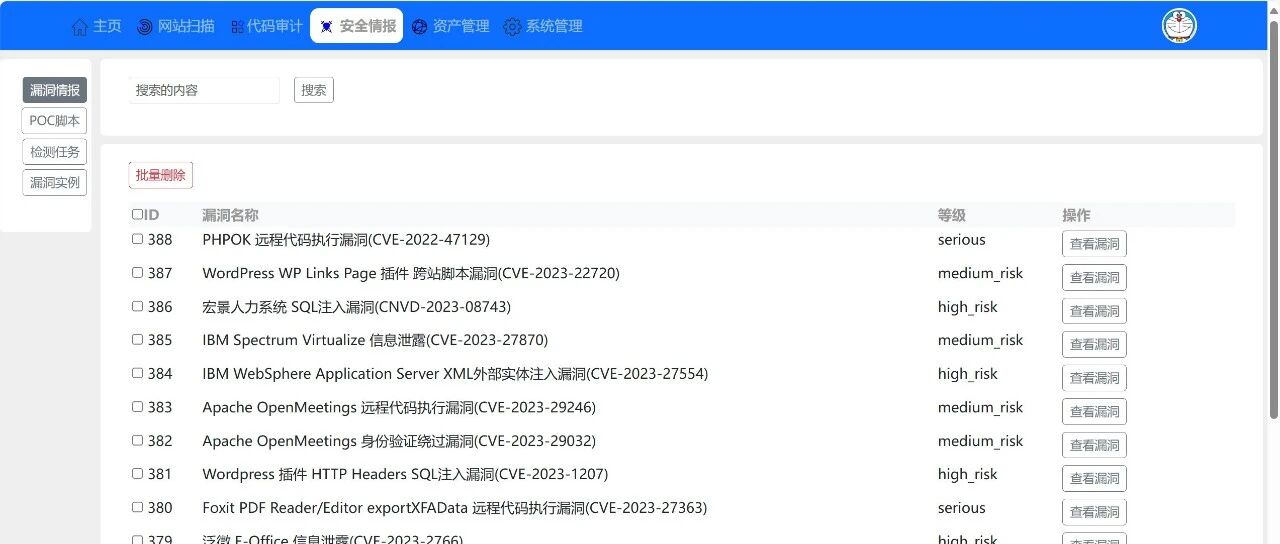The image size is (1280, 544).
Task: Click IBM Spectrum Virtualize 信息泄露 name
Action: coord(375,340)
